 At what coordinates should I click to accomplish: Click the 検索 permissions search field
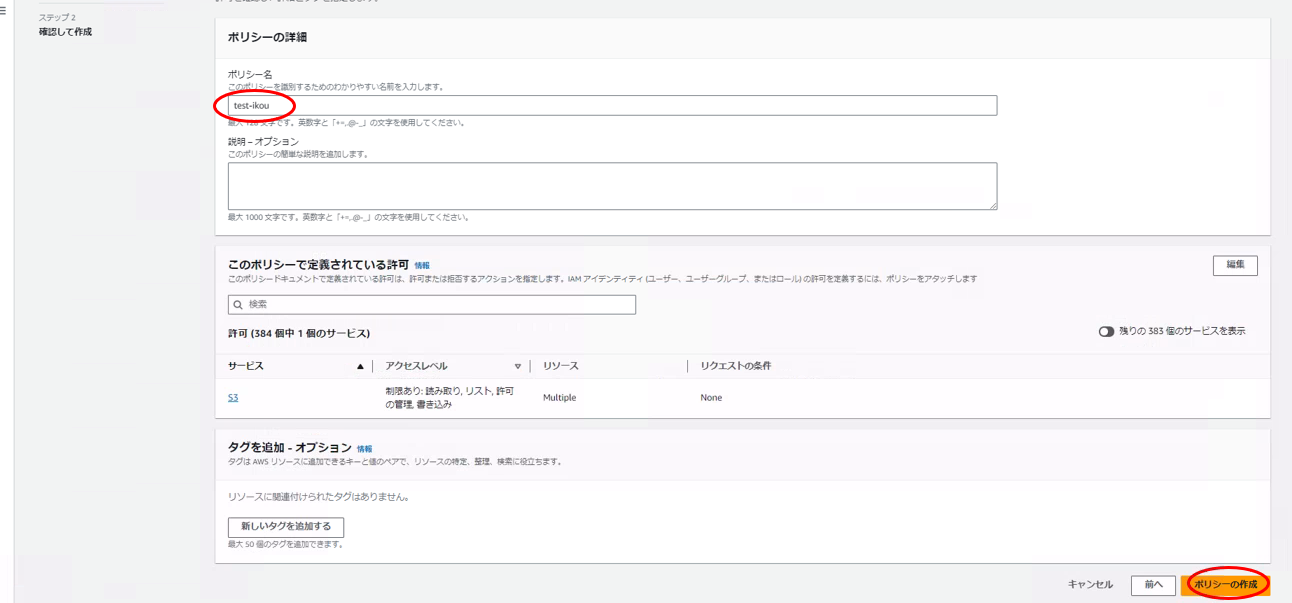point(438,305)
